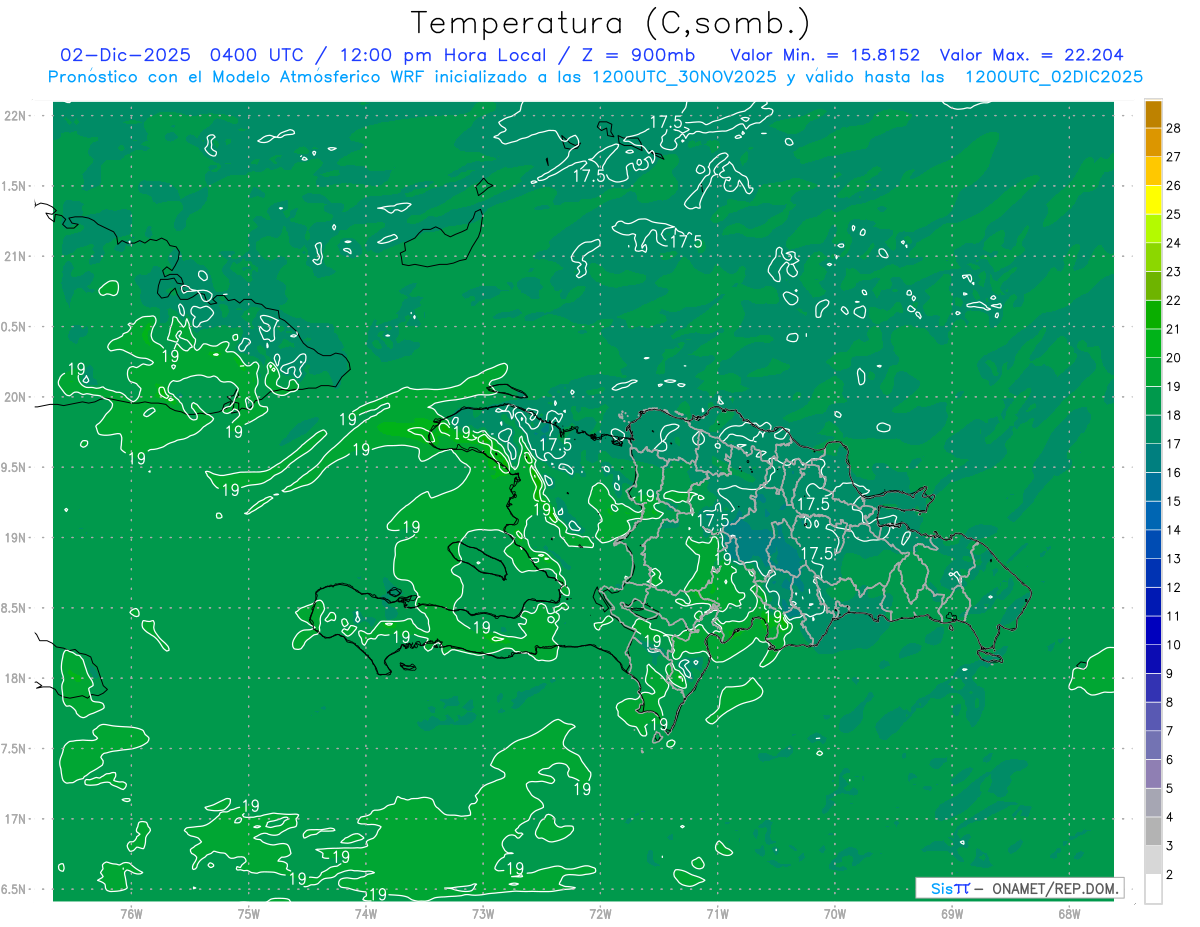
Task: Click the legend value label '13'
Action: click(x=1174, y=558)
